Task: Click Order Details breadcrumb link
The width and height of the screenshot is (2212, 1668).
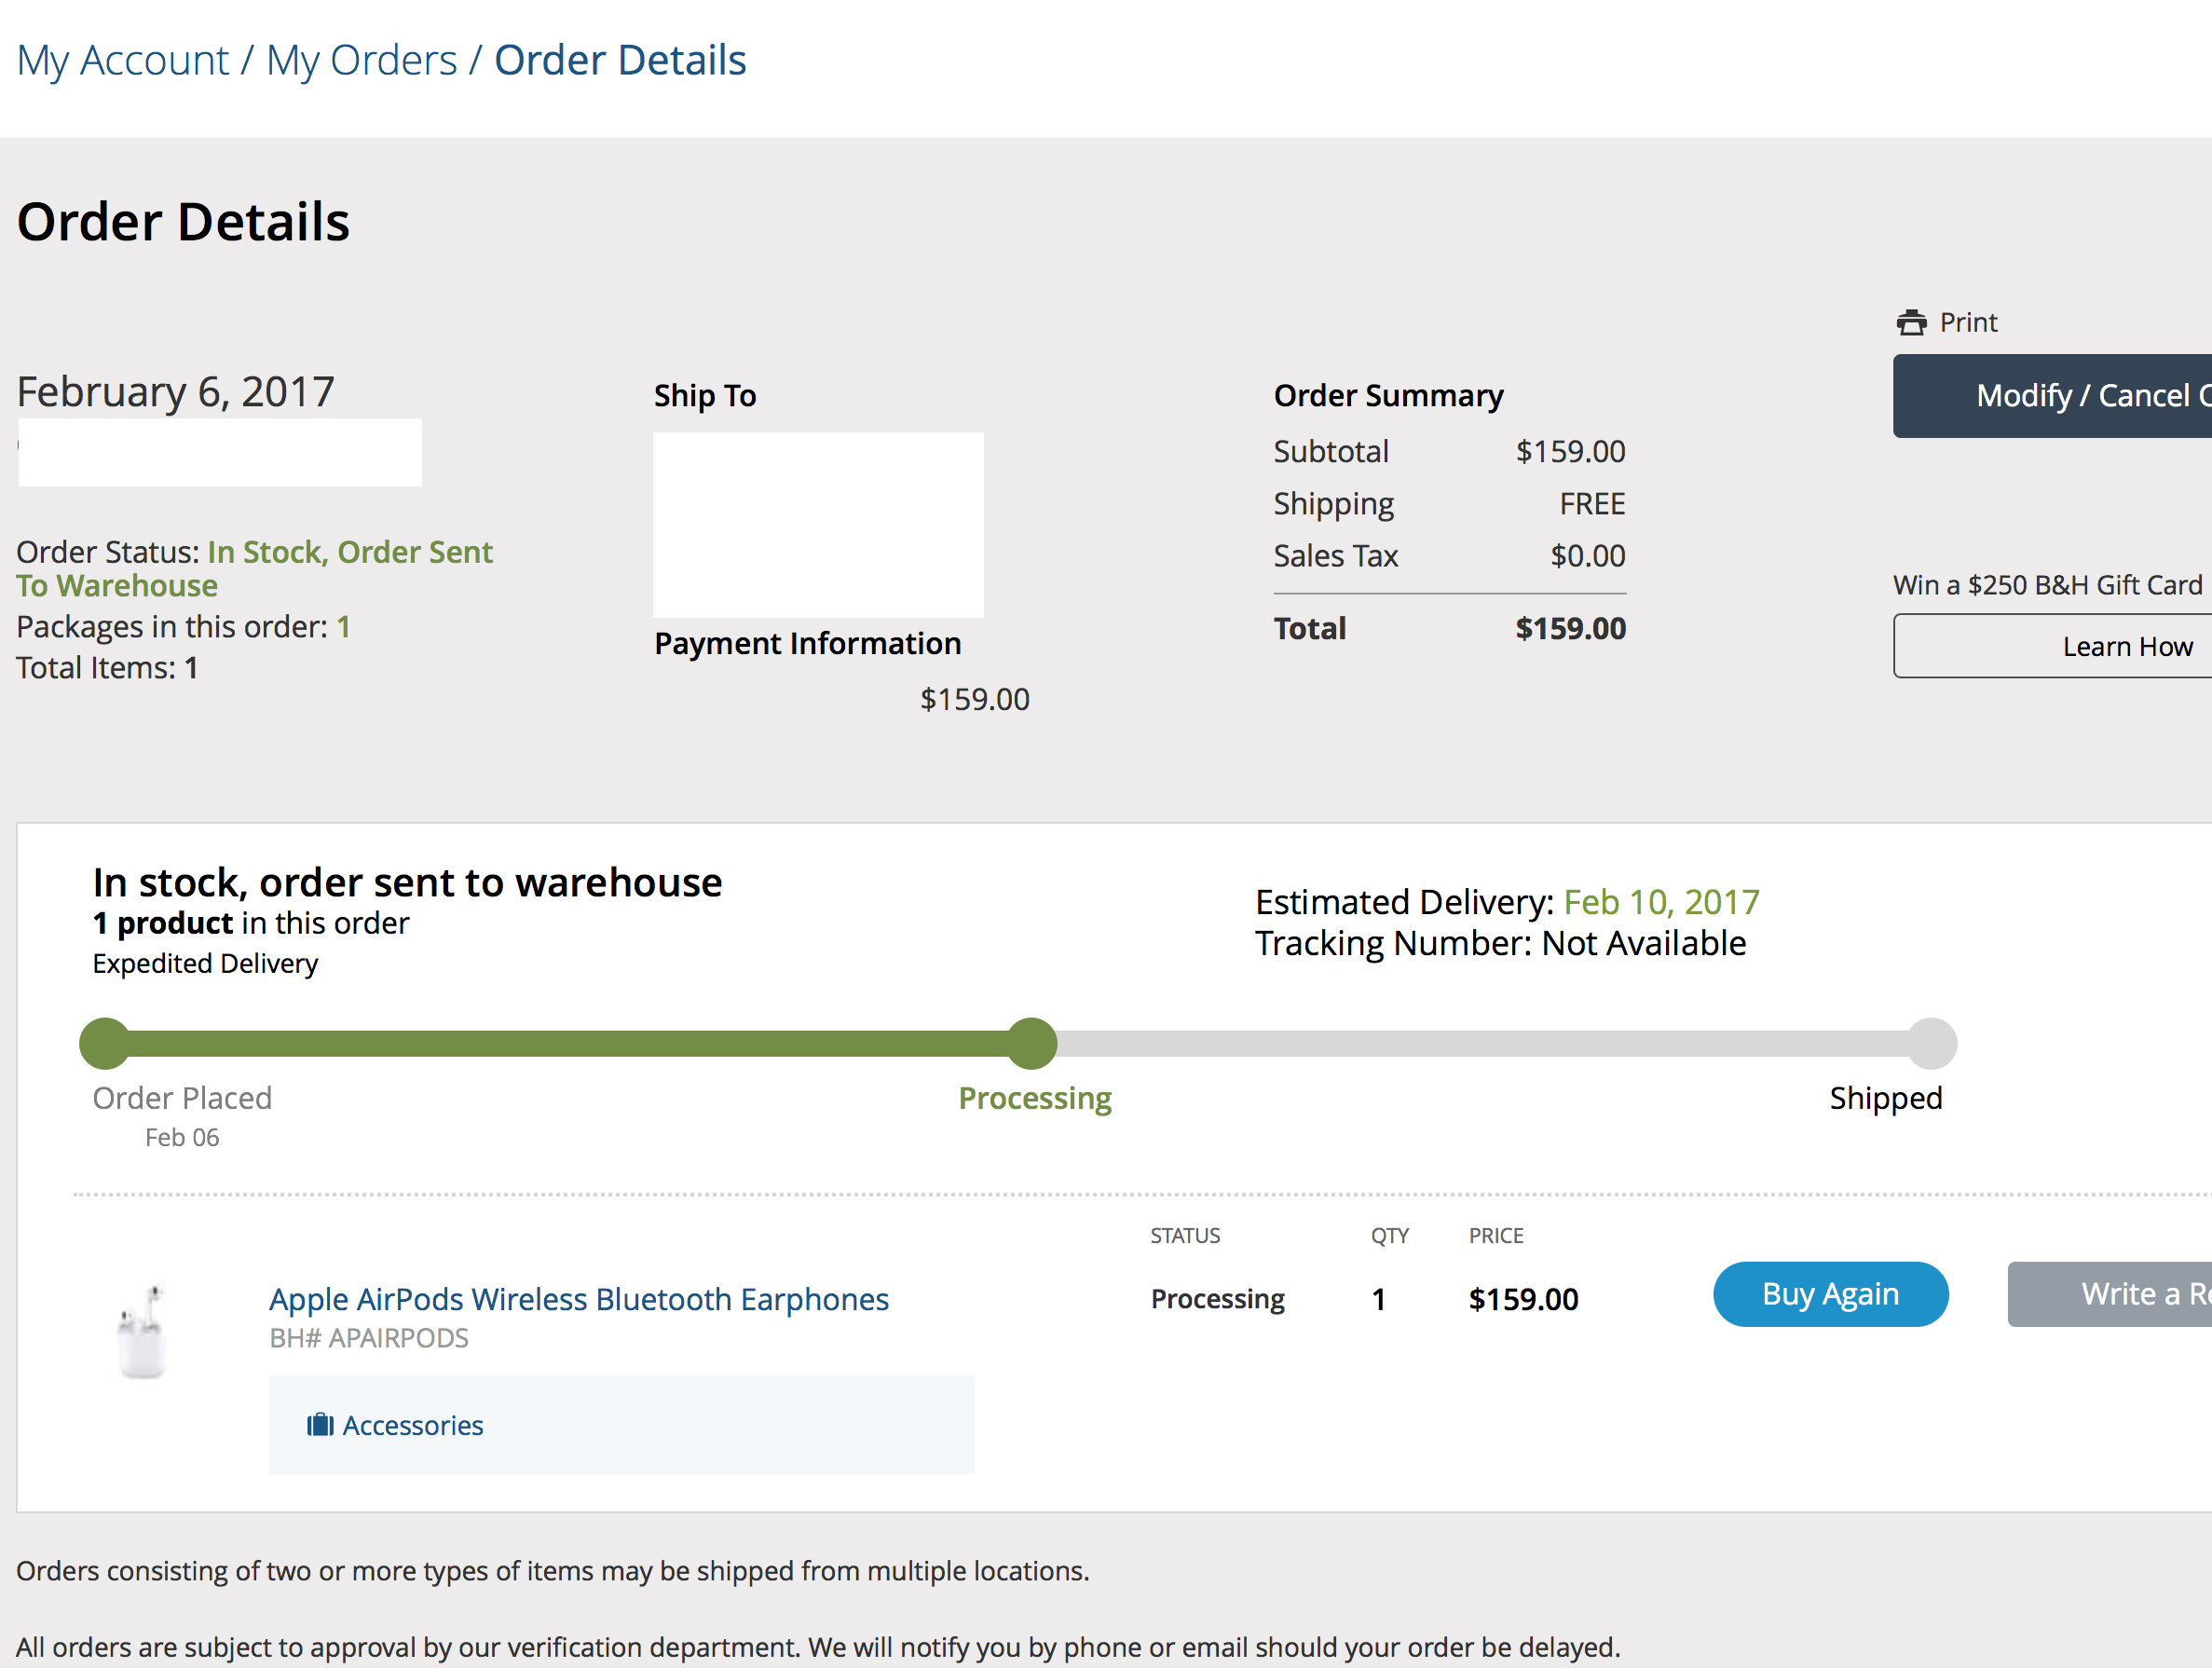Action: (x=620, y=60)
